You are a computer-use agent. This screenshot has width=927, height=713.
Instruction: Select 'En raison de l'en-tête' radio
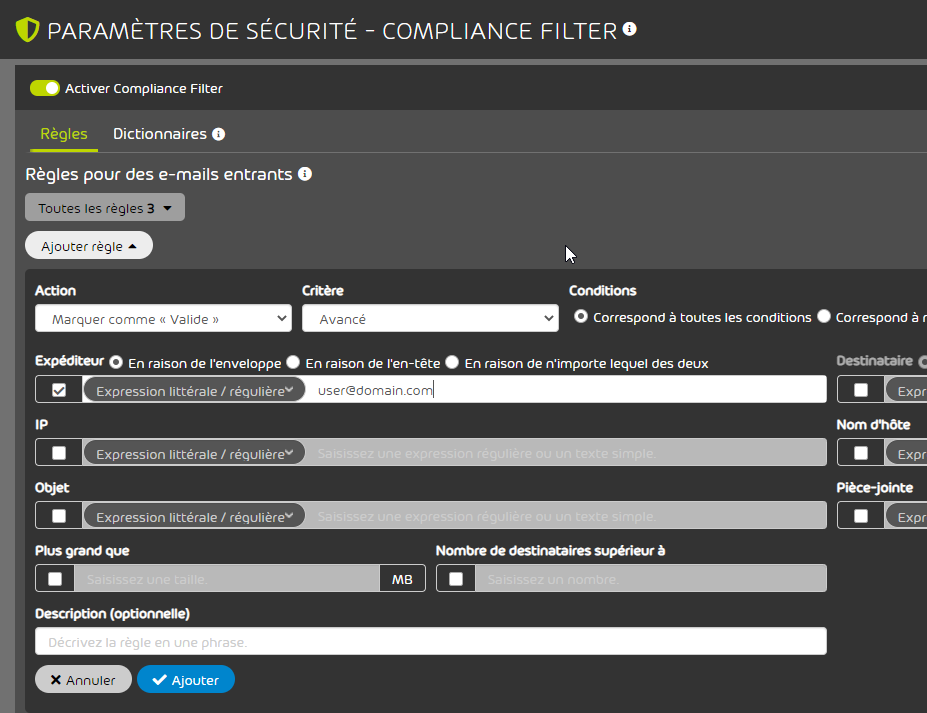point(293,362)
